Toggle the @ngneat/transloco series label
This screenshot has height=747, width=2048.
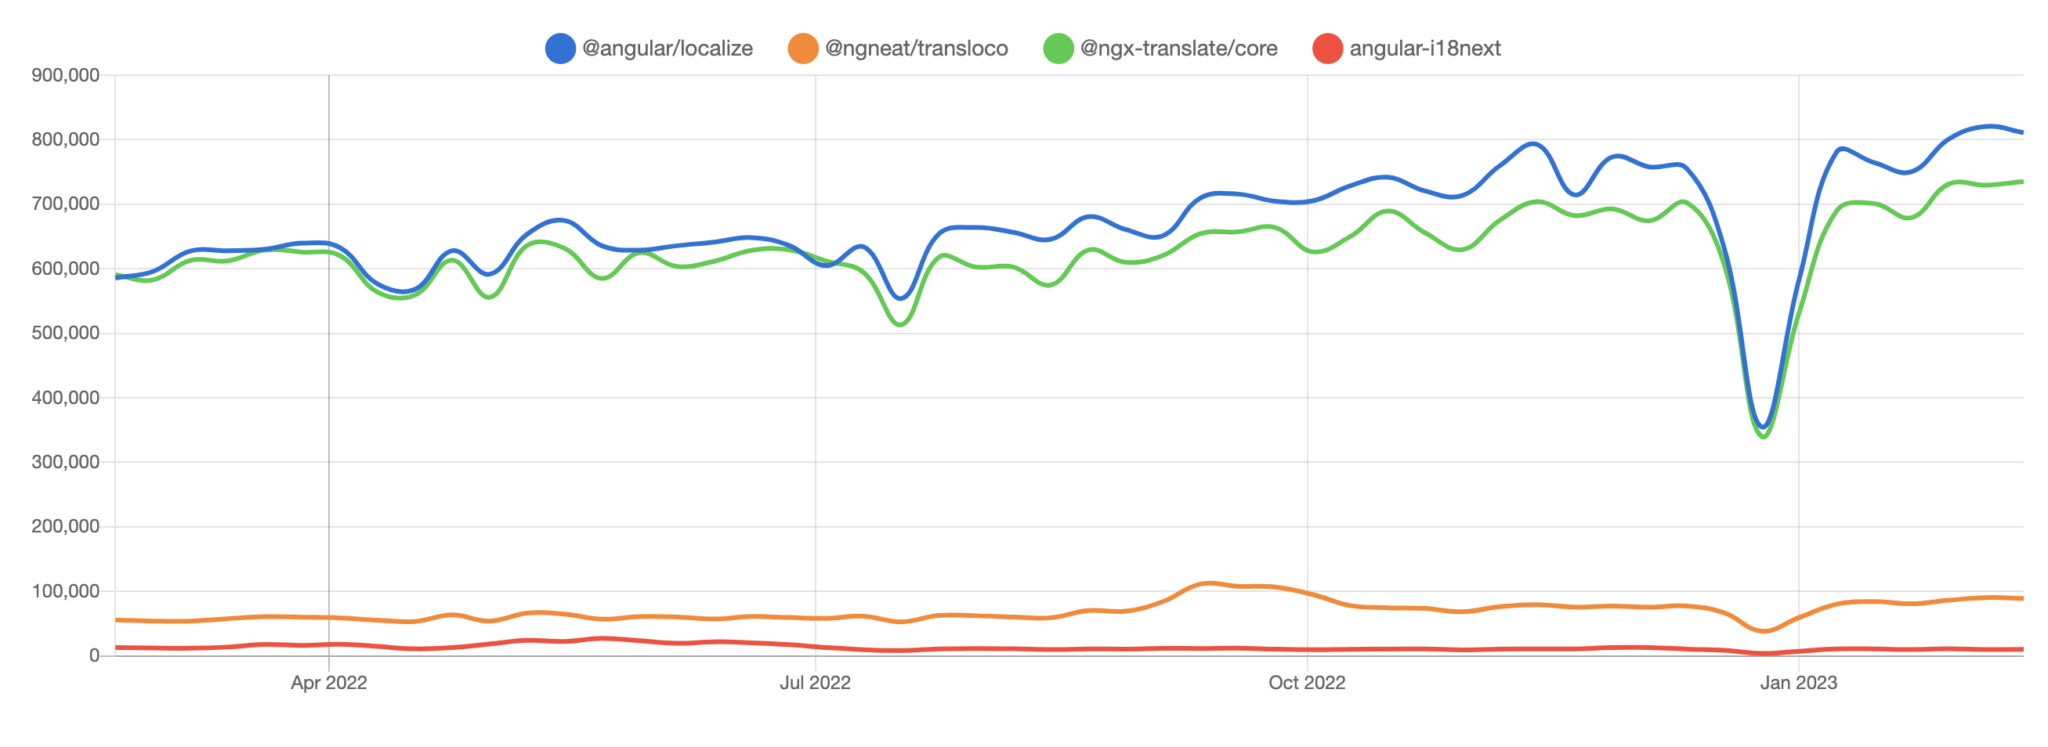coord(916,48)
